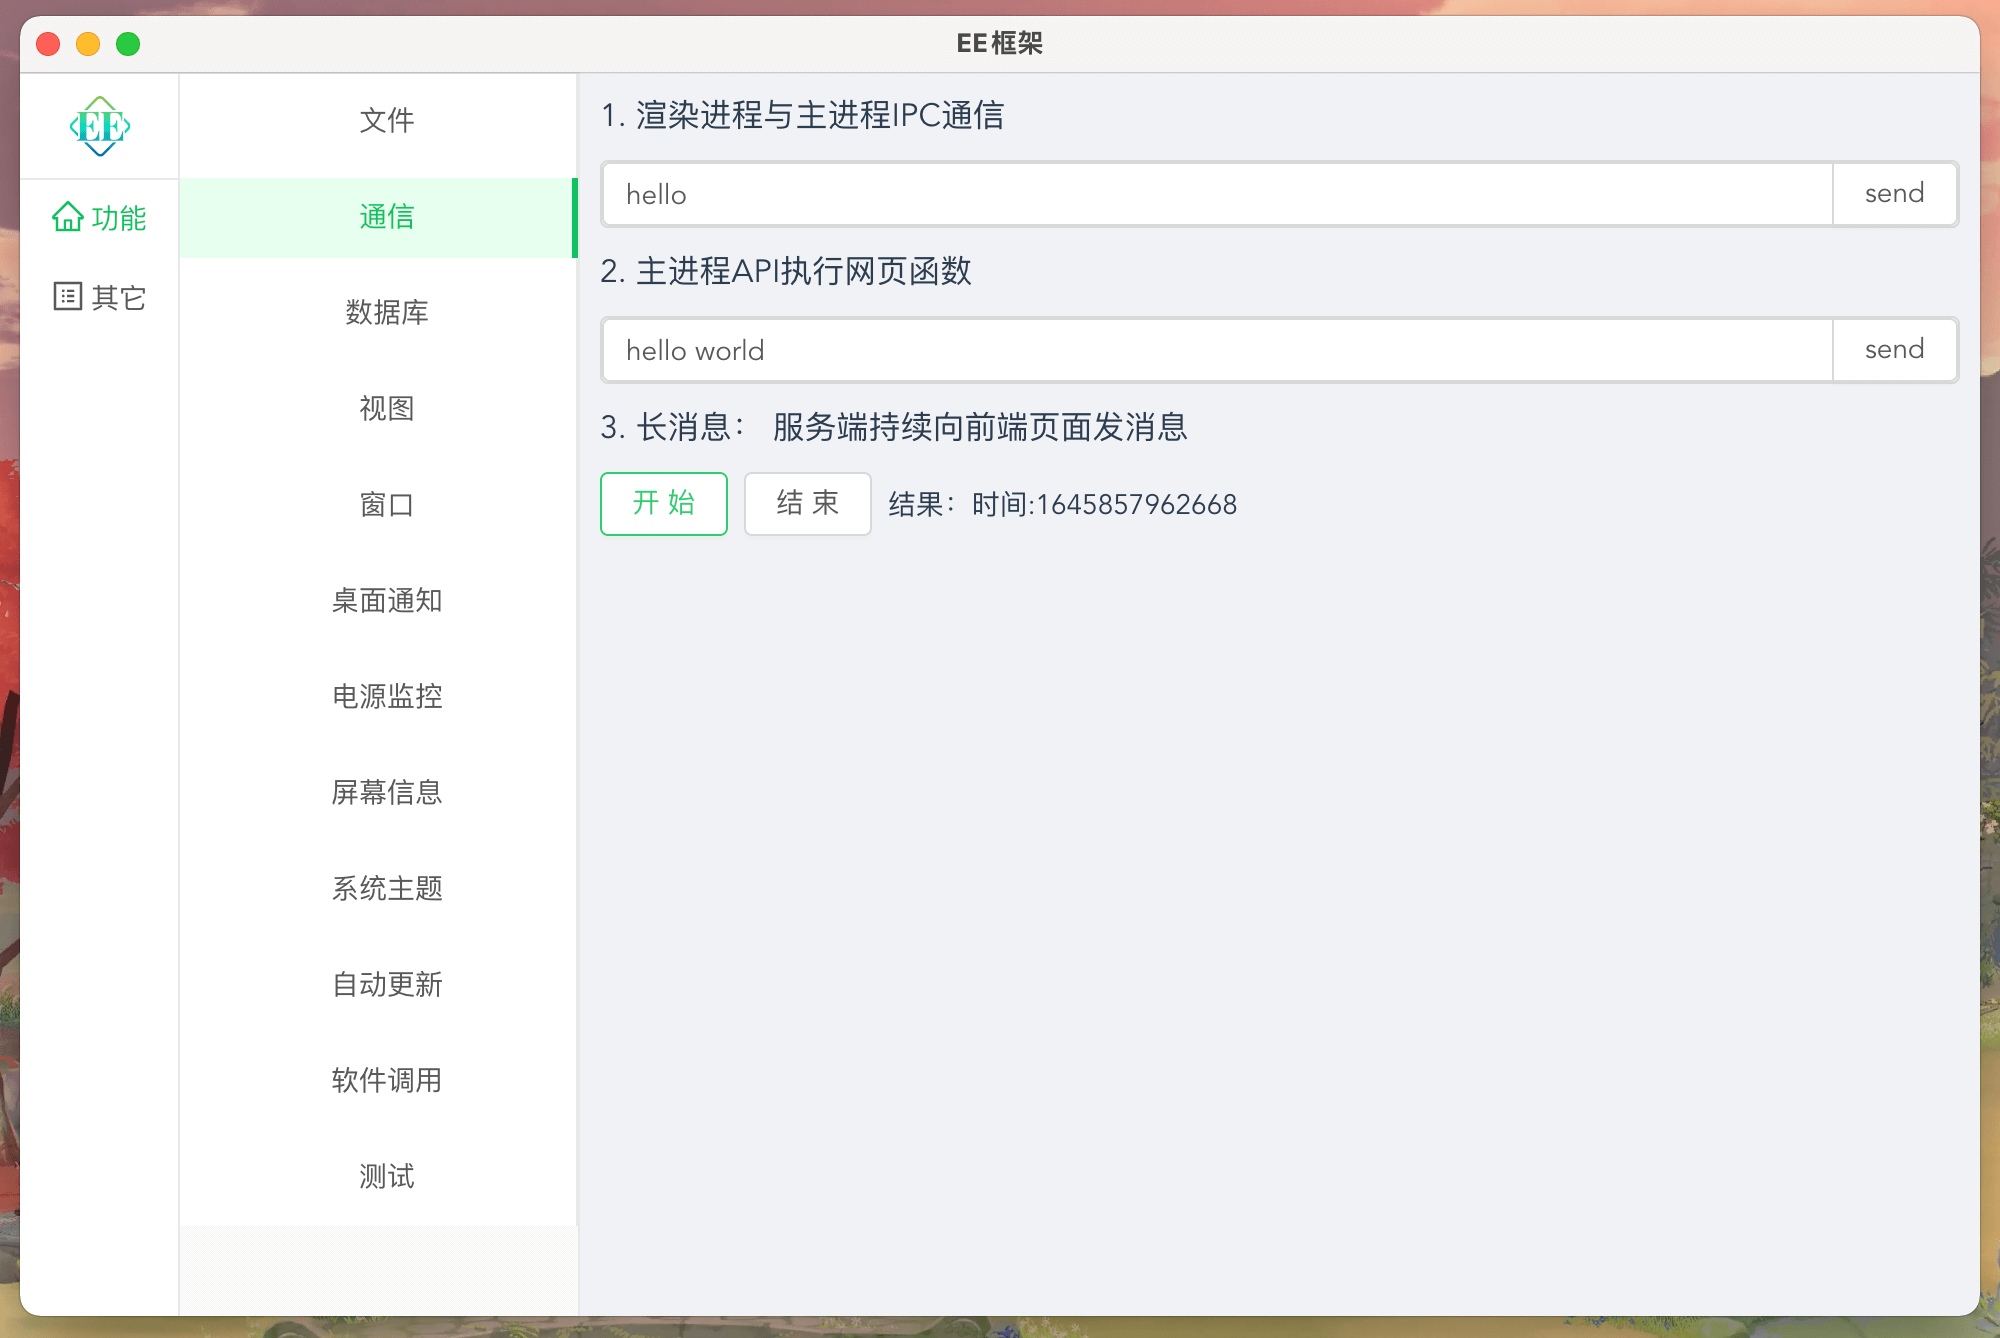Click the green maximize window button
Screen dimensions: 2000x1338
coord(128,44)
